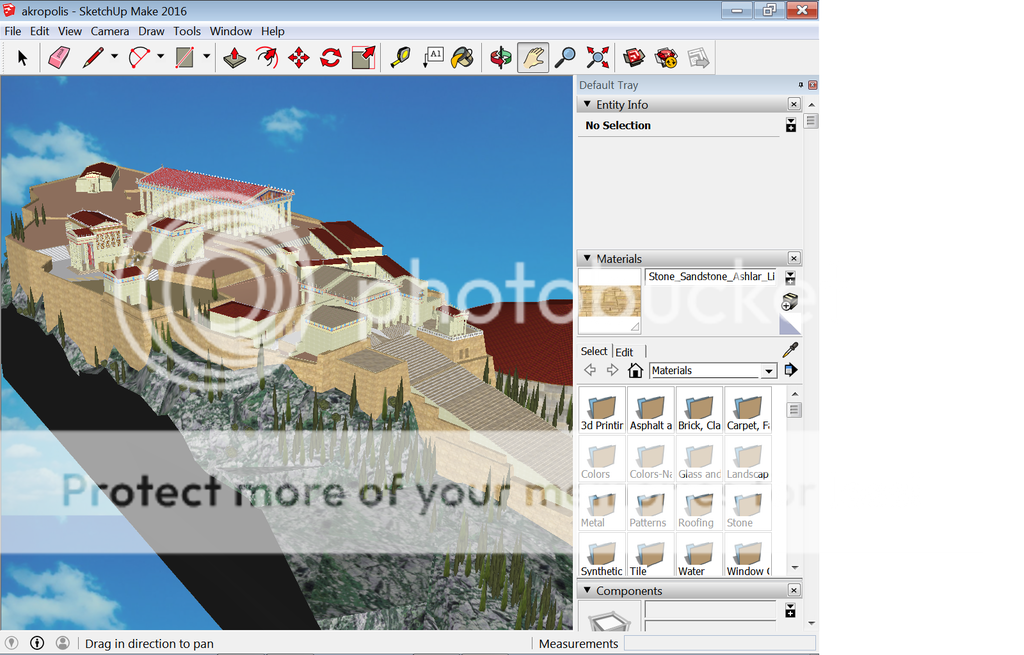Close the Materials panel

[793, 258]
